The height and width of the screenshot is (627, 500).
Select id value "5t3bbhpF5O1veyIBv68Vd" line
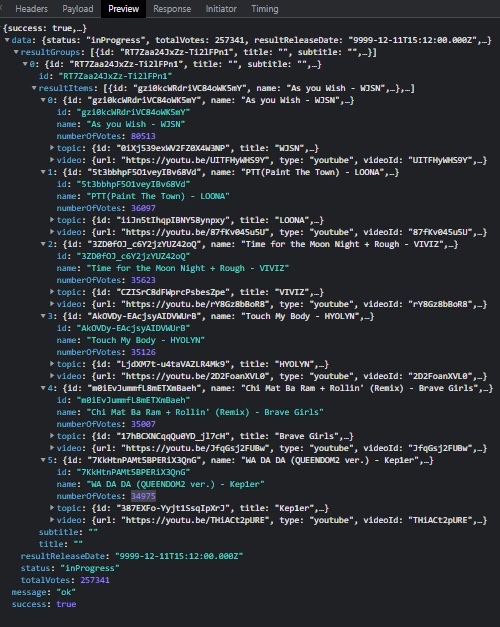[x=124, y=184]
